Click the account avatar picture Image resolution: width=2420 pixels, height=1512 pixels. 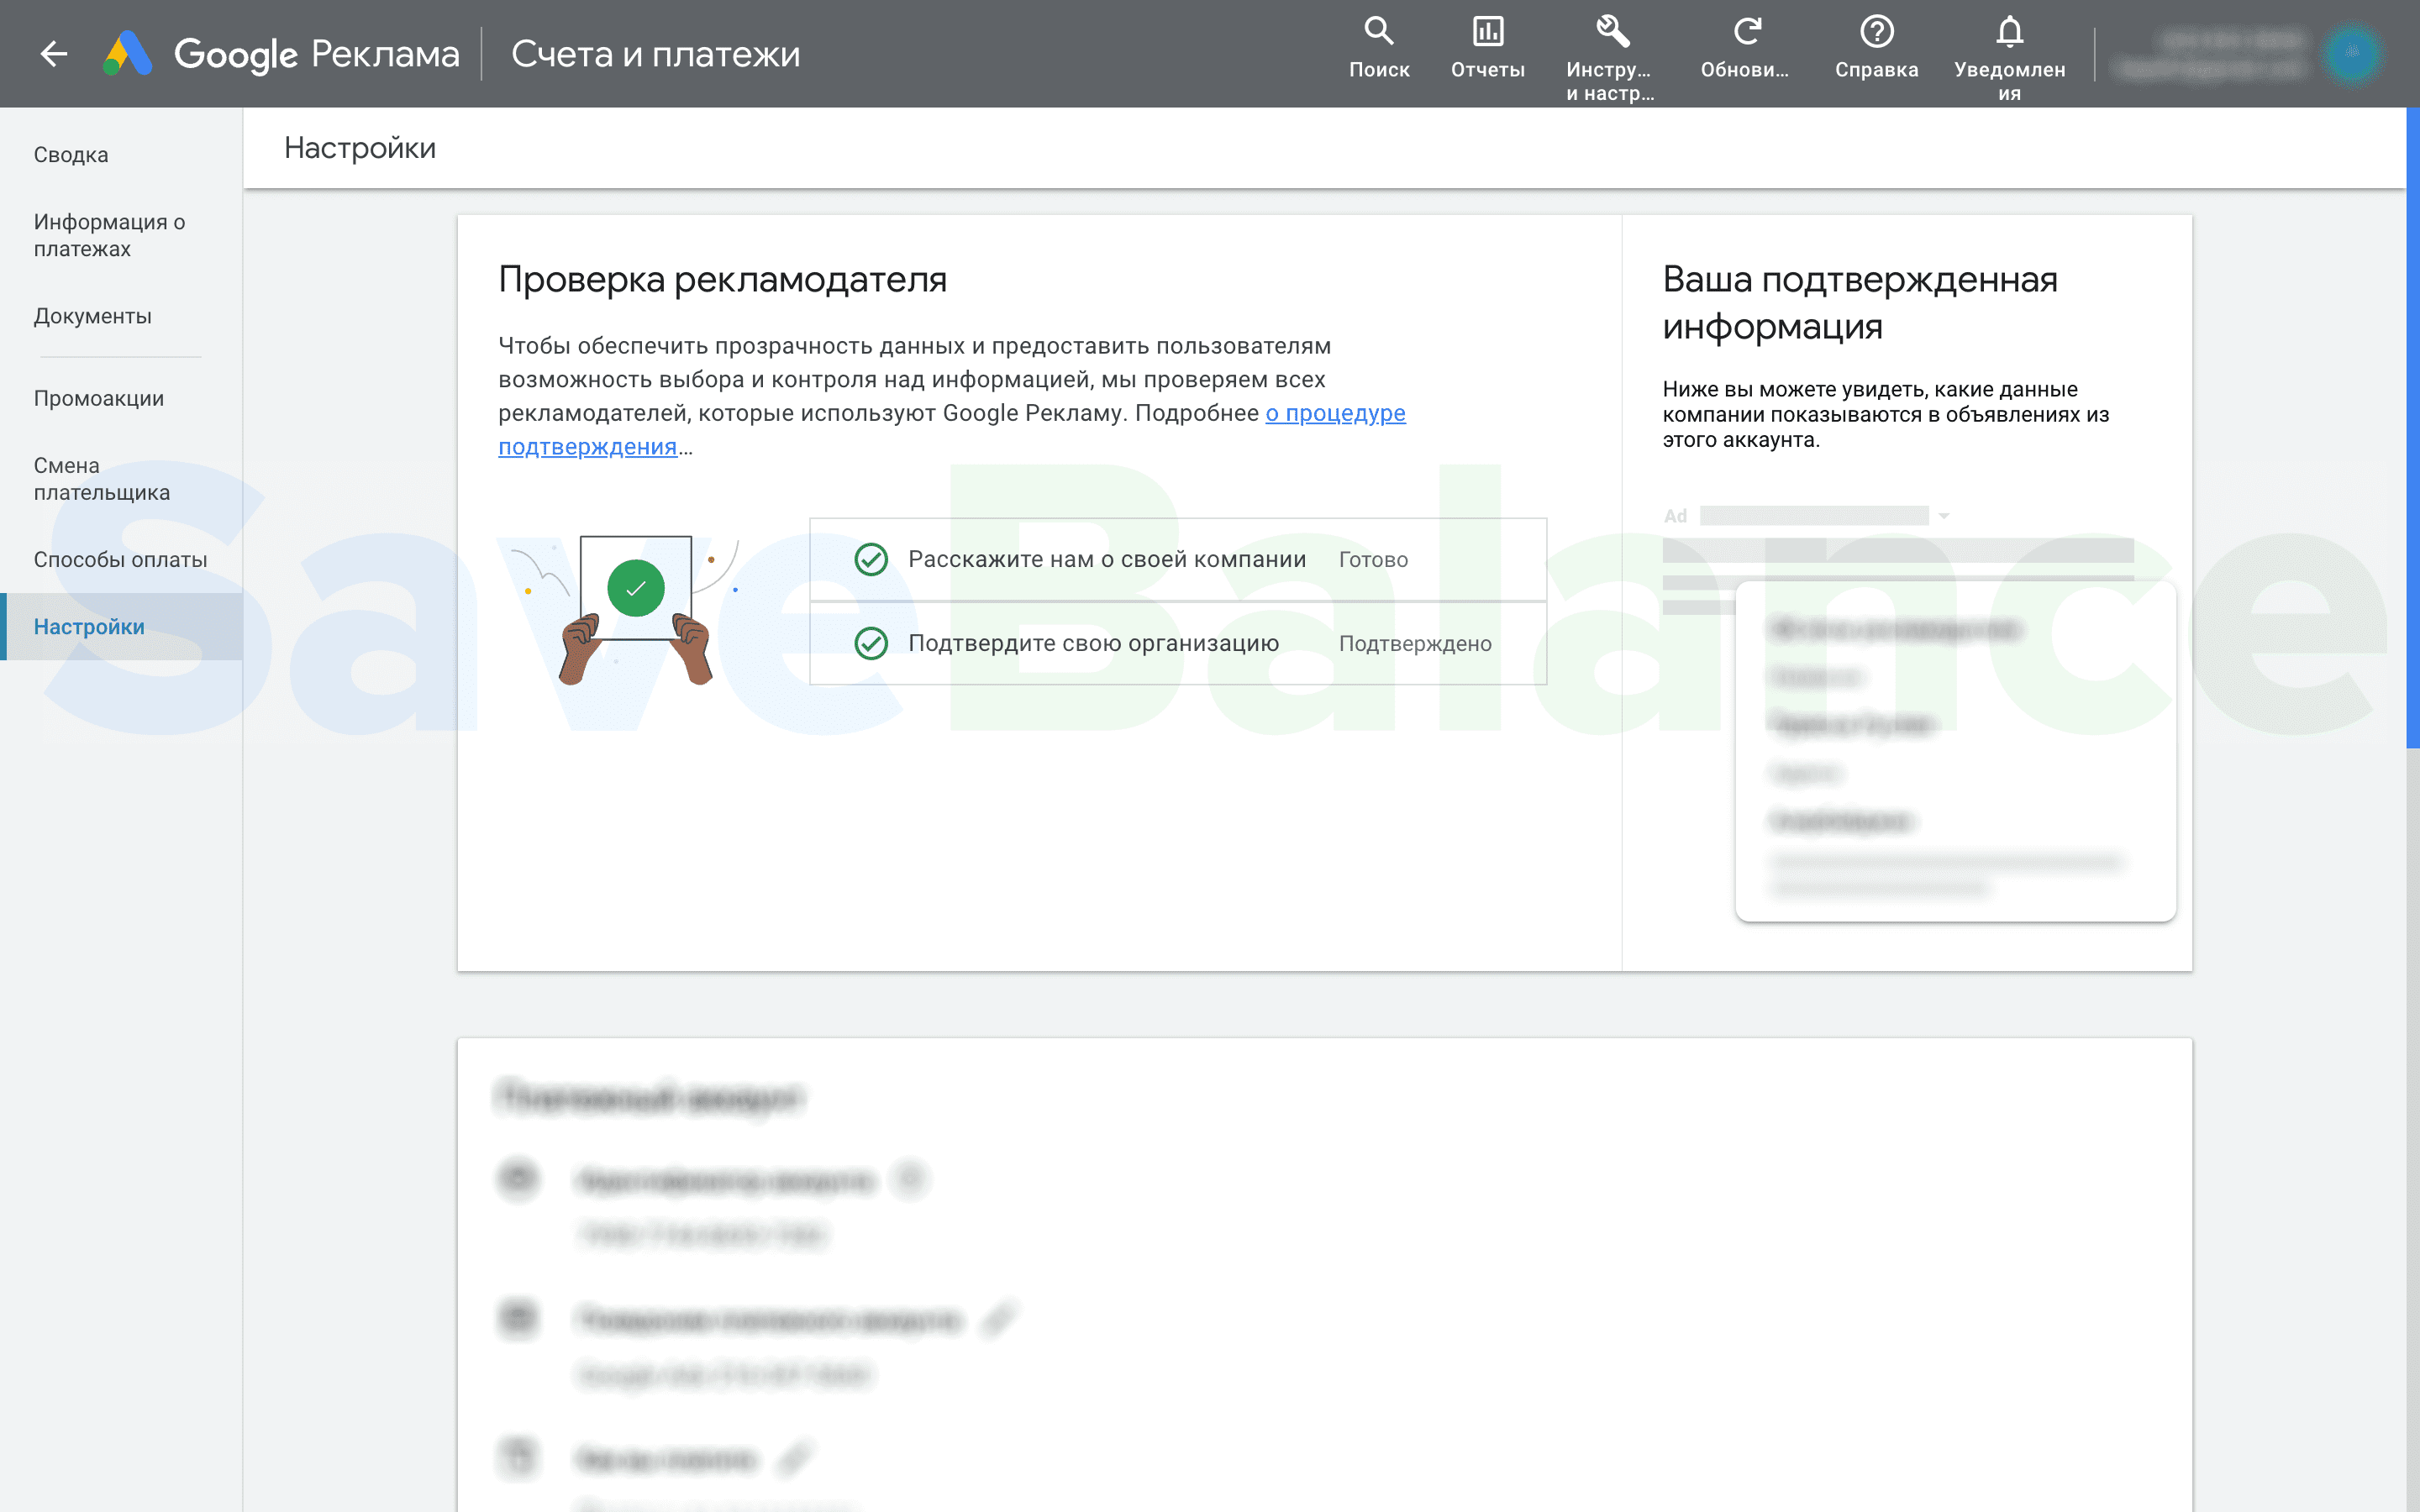(2353, 54)
